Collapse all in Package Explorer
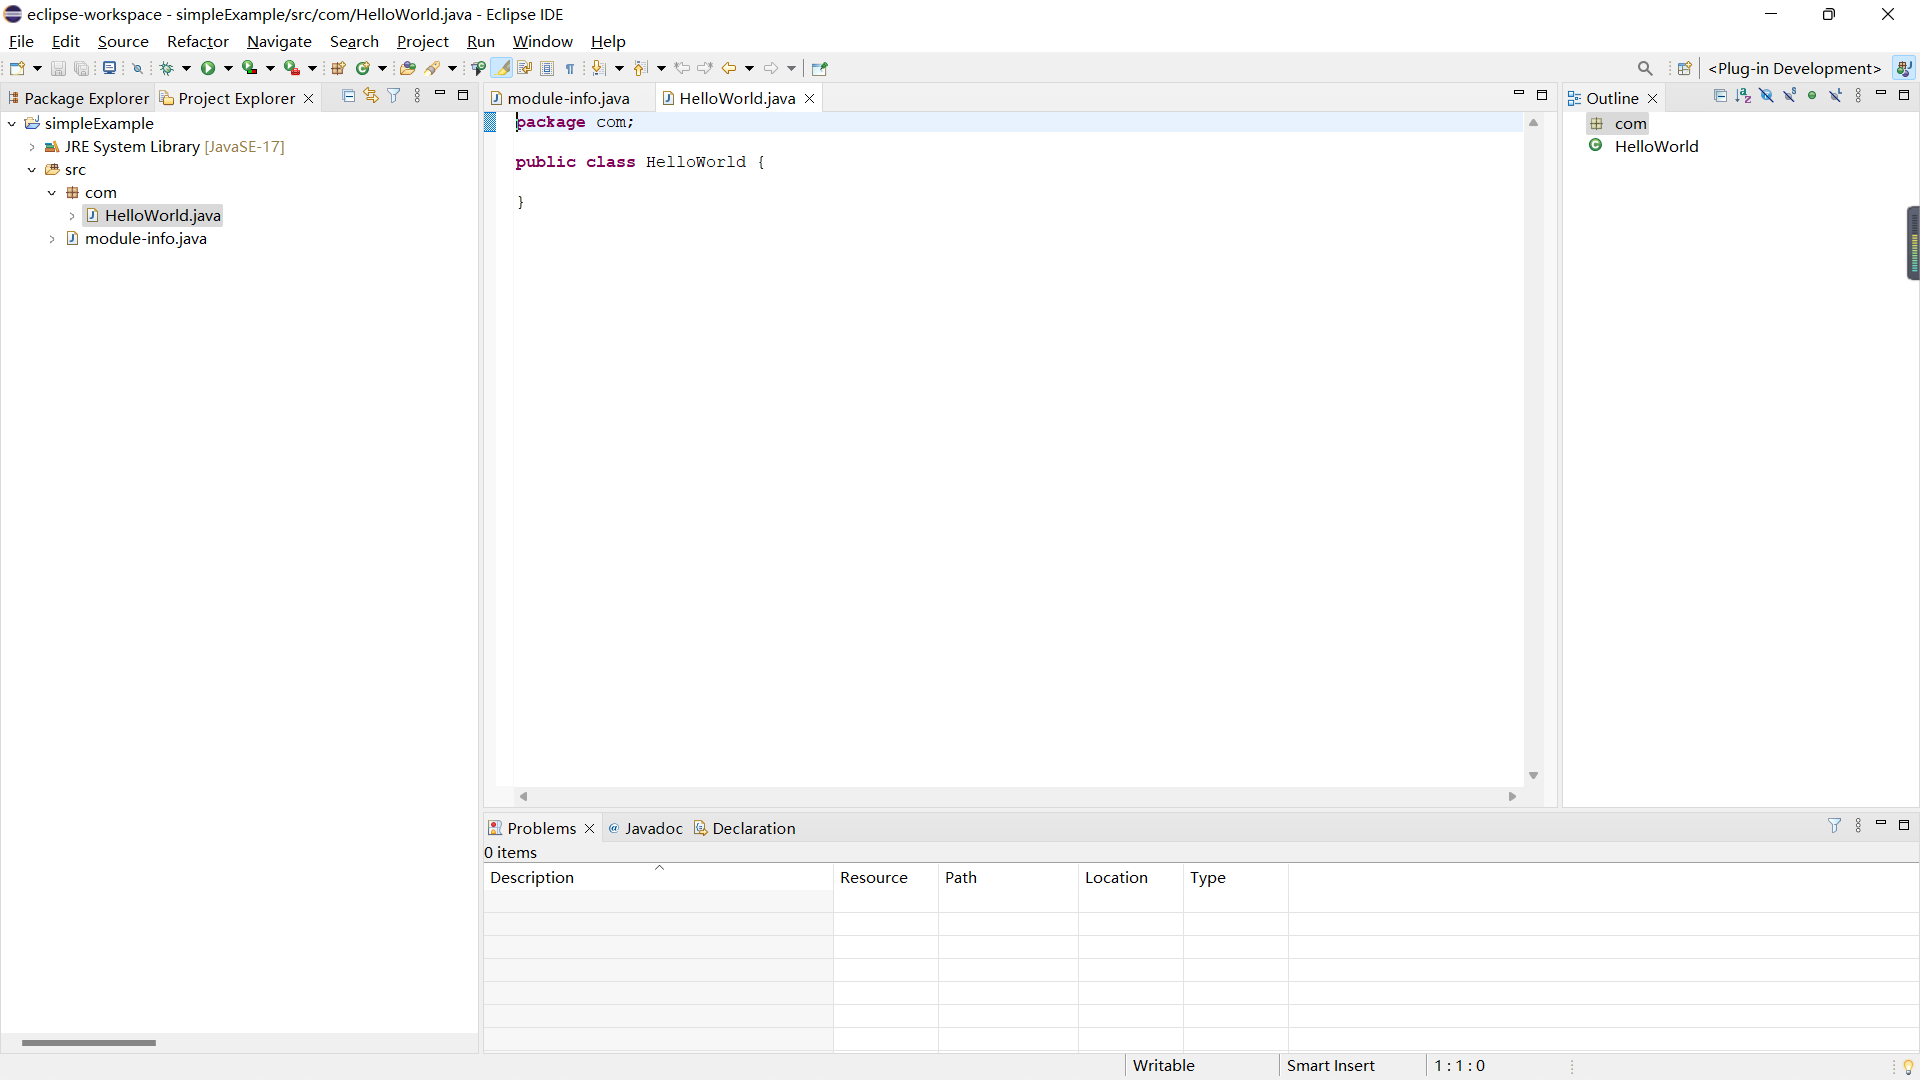This screenshot has width=1920, height=1080. [x=348, y=96]
